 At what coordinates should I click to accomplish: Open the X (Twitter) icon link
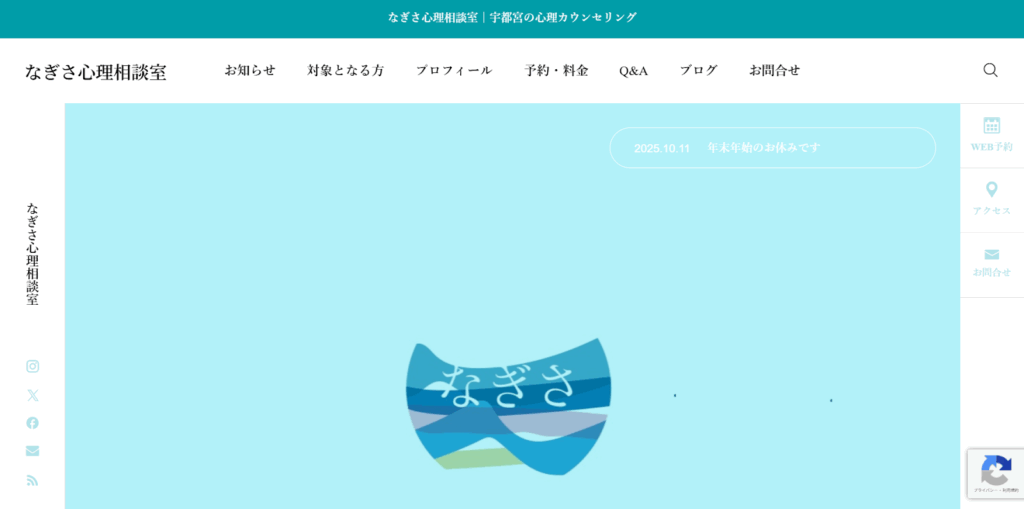click(32, 395)
